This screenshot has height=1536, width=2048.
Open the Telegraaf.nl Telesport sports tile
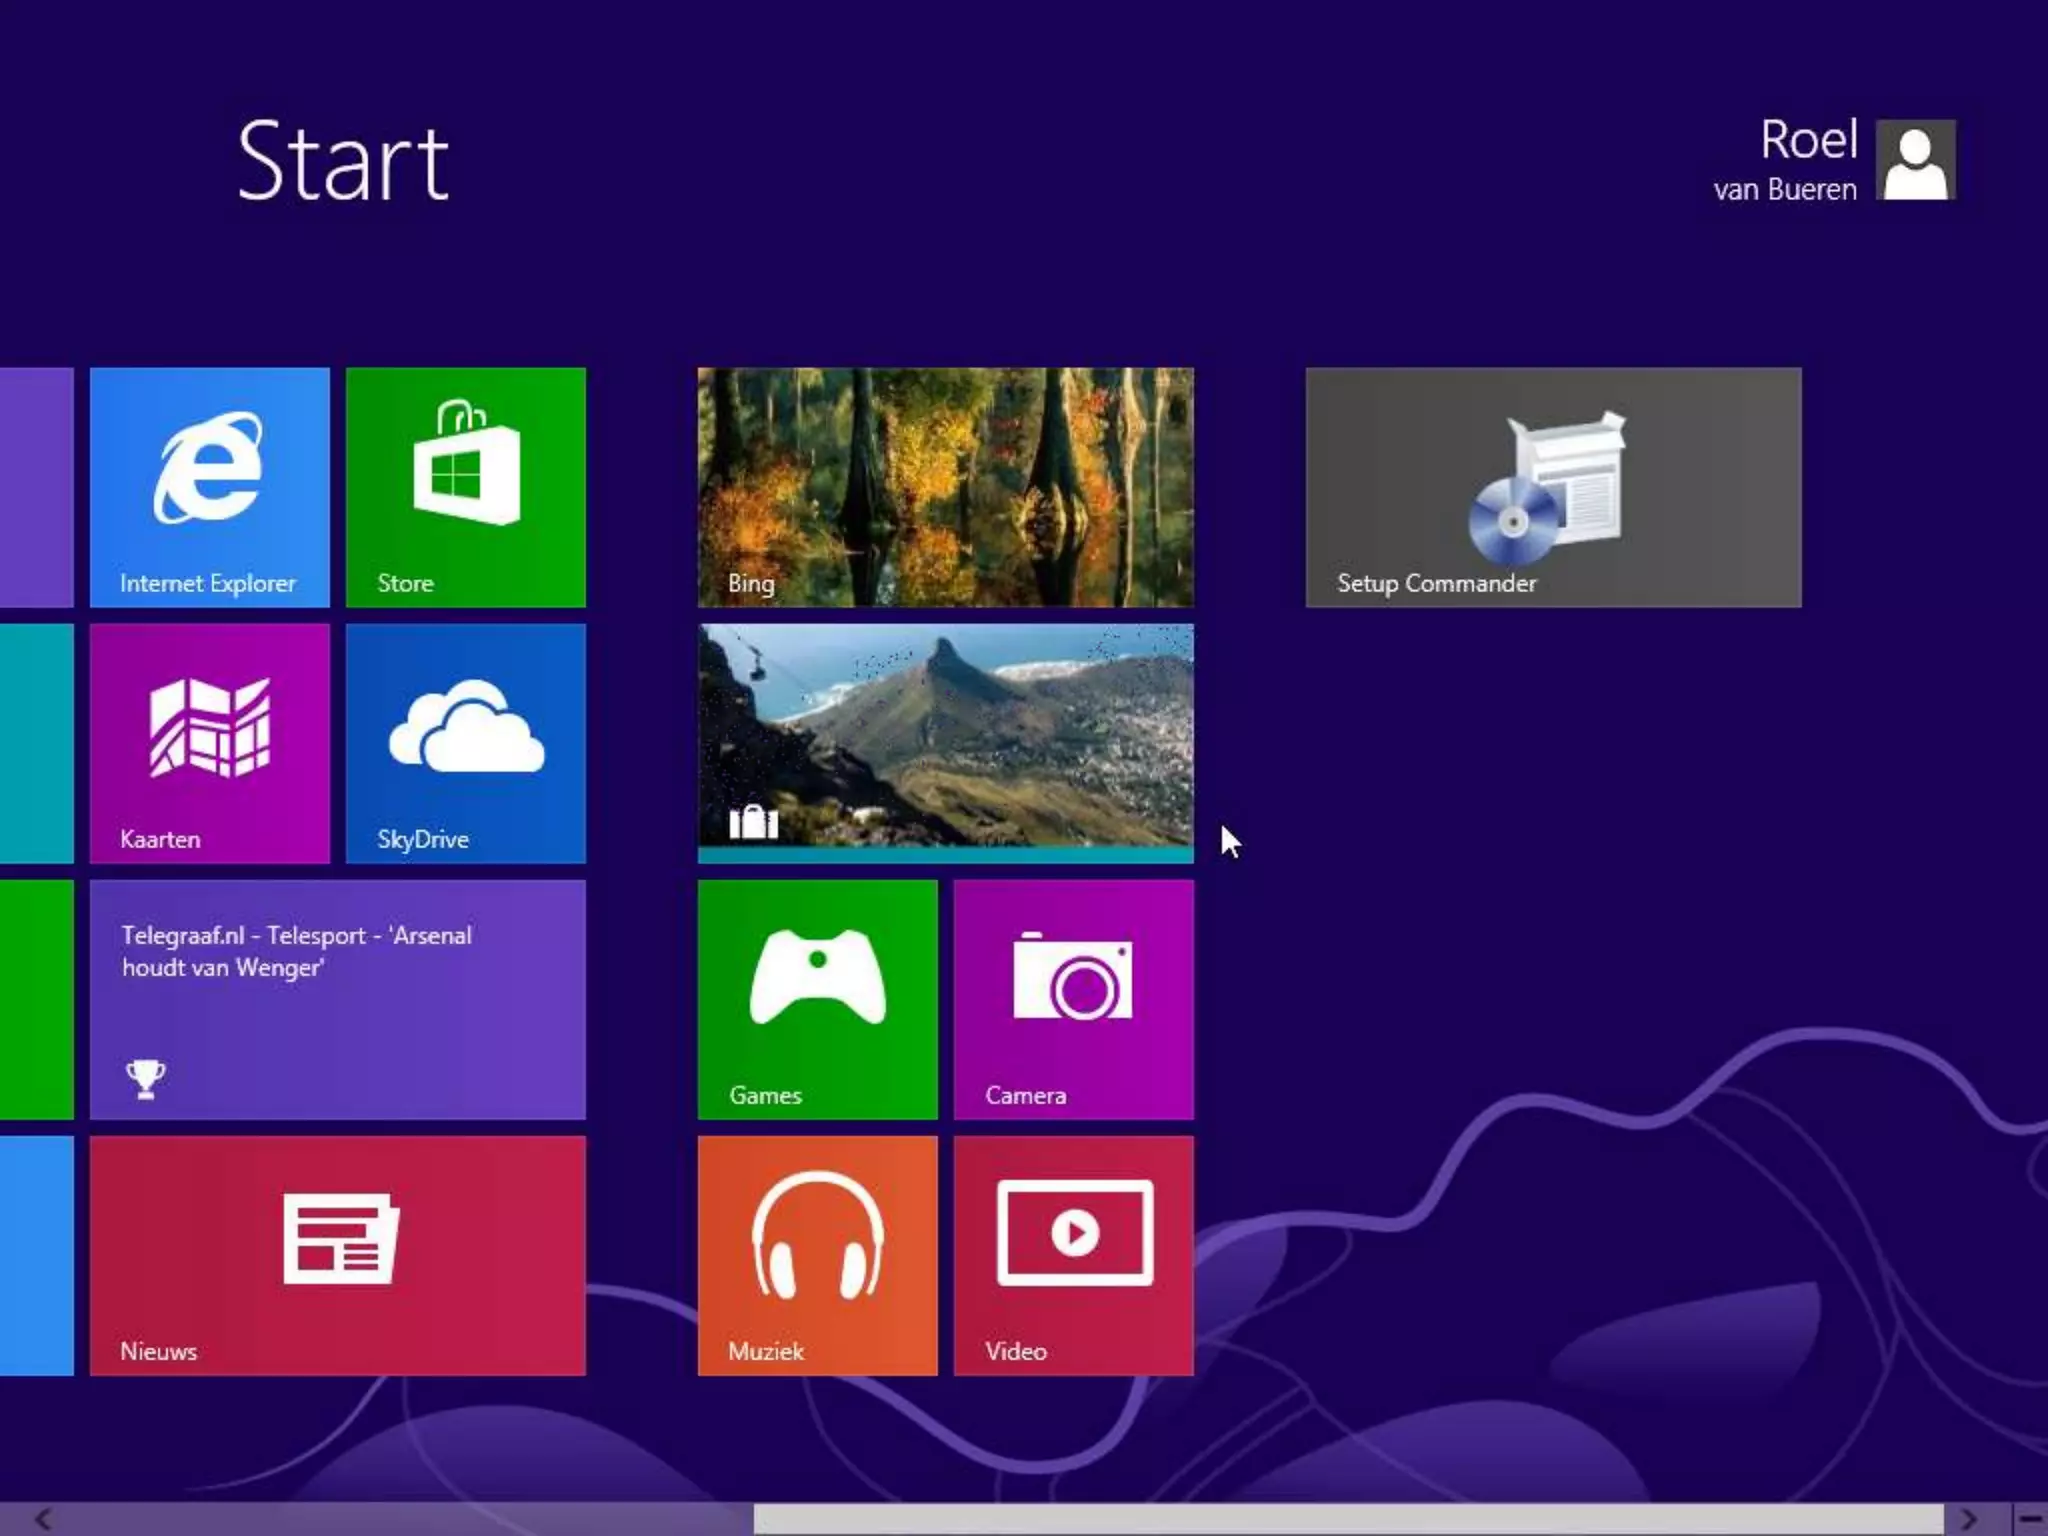tap(338, 999)
